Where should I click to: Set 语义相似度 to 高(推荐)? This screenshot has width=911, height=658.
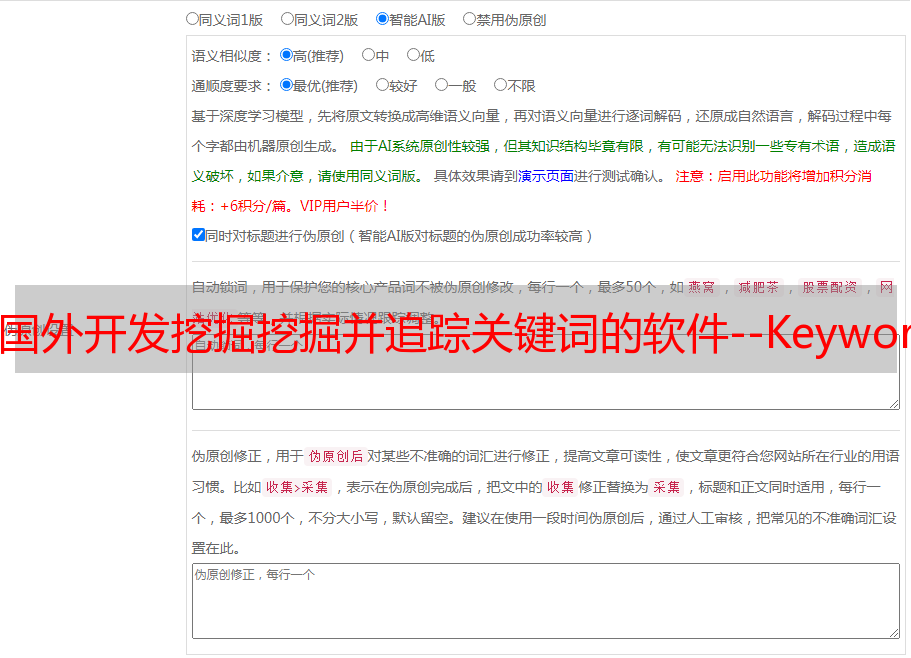tap(286, 55)
